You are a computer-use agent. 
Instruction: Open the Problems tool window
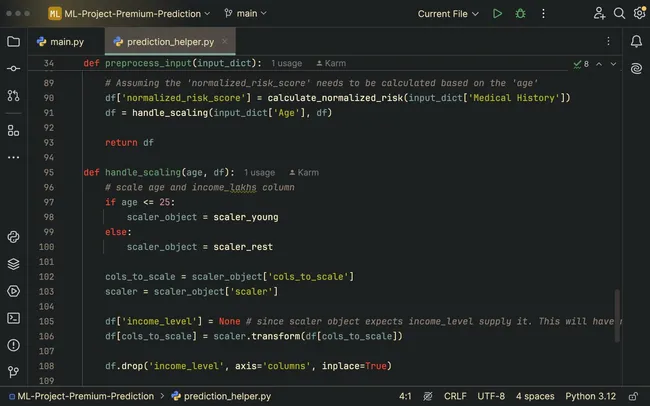(x=13, y=345)
